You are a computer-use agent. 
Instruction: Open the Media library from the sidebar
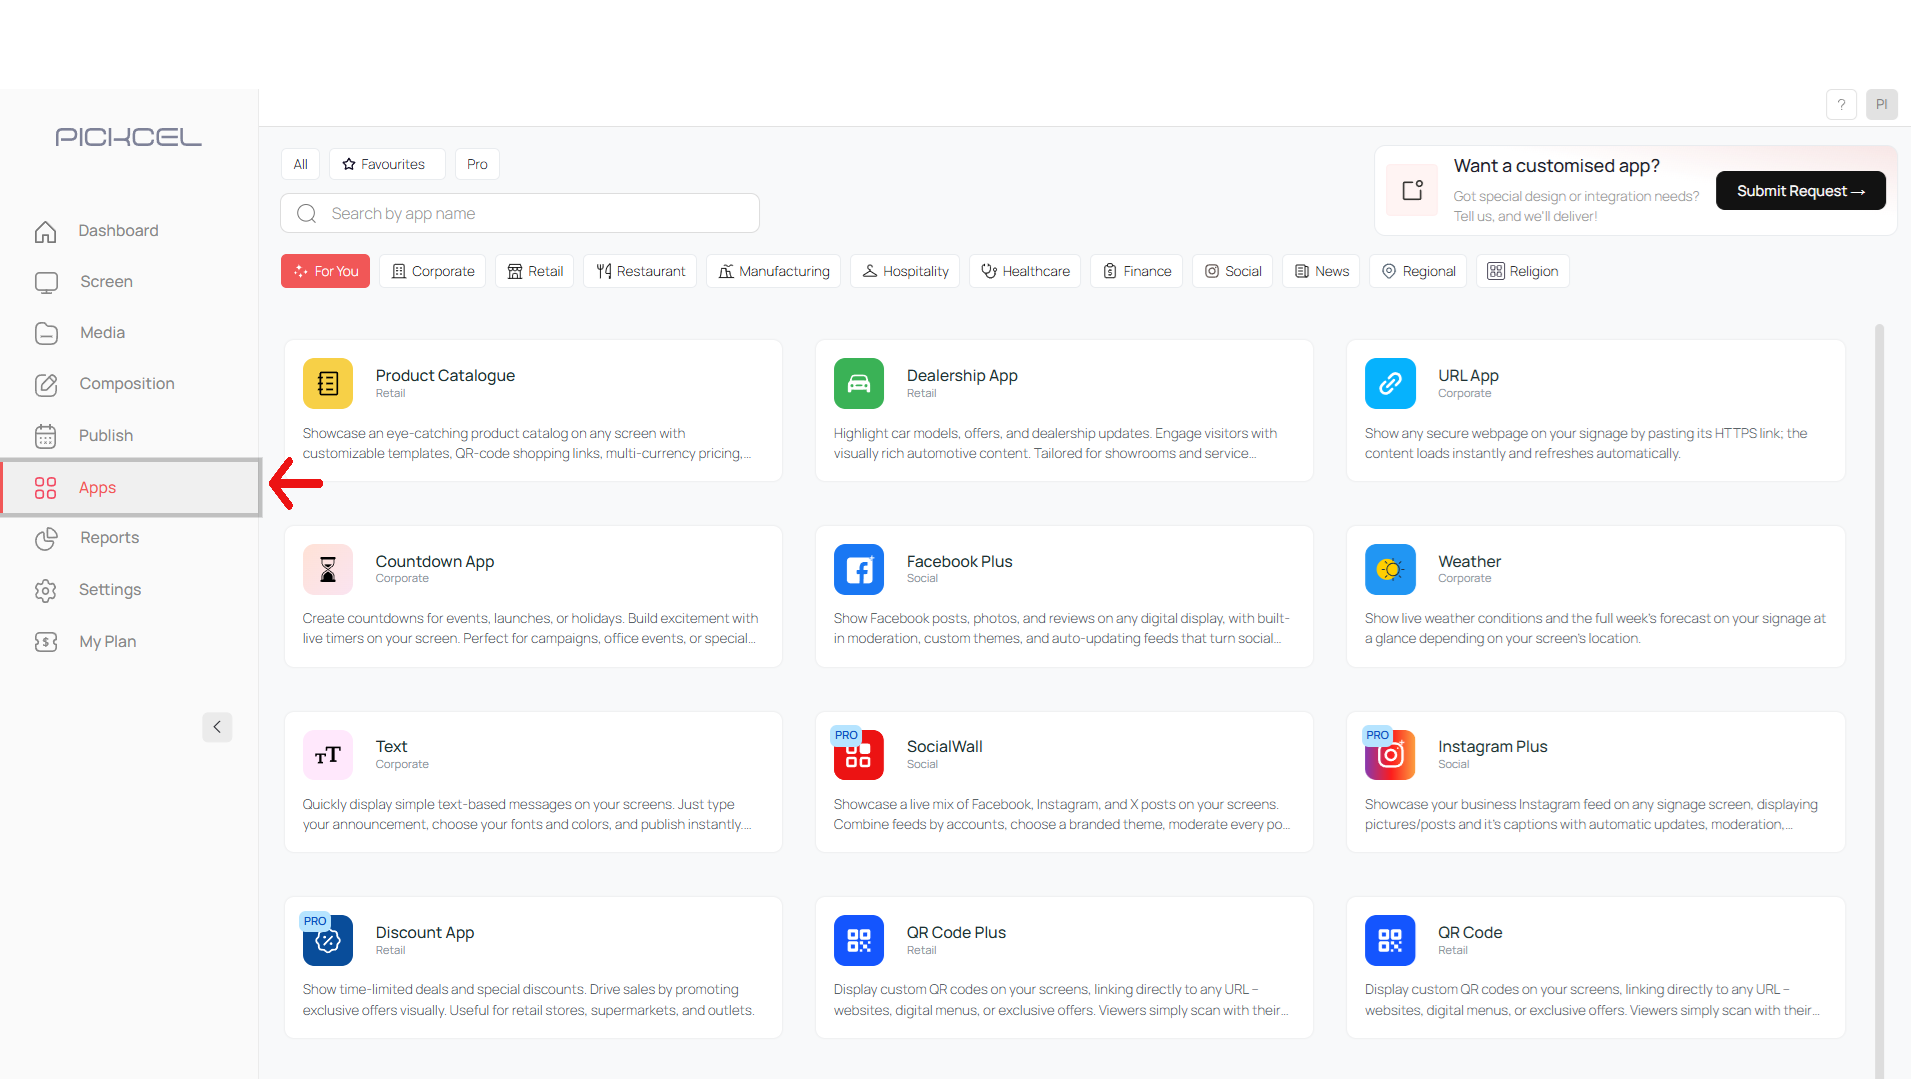46,333
